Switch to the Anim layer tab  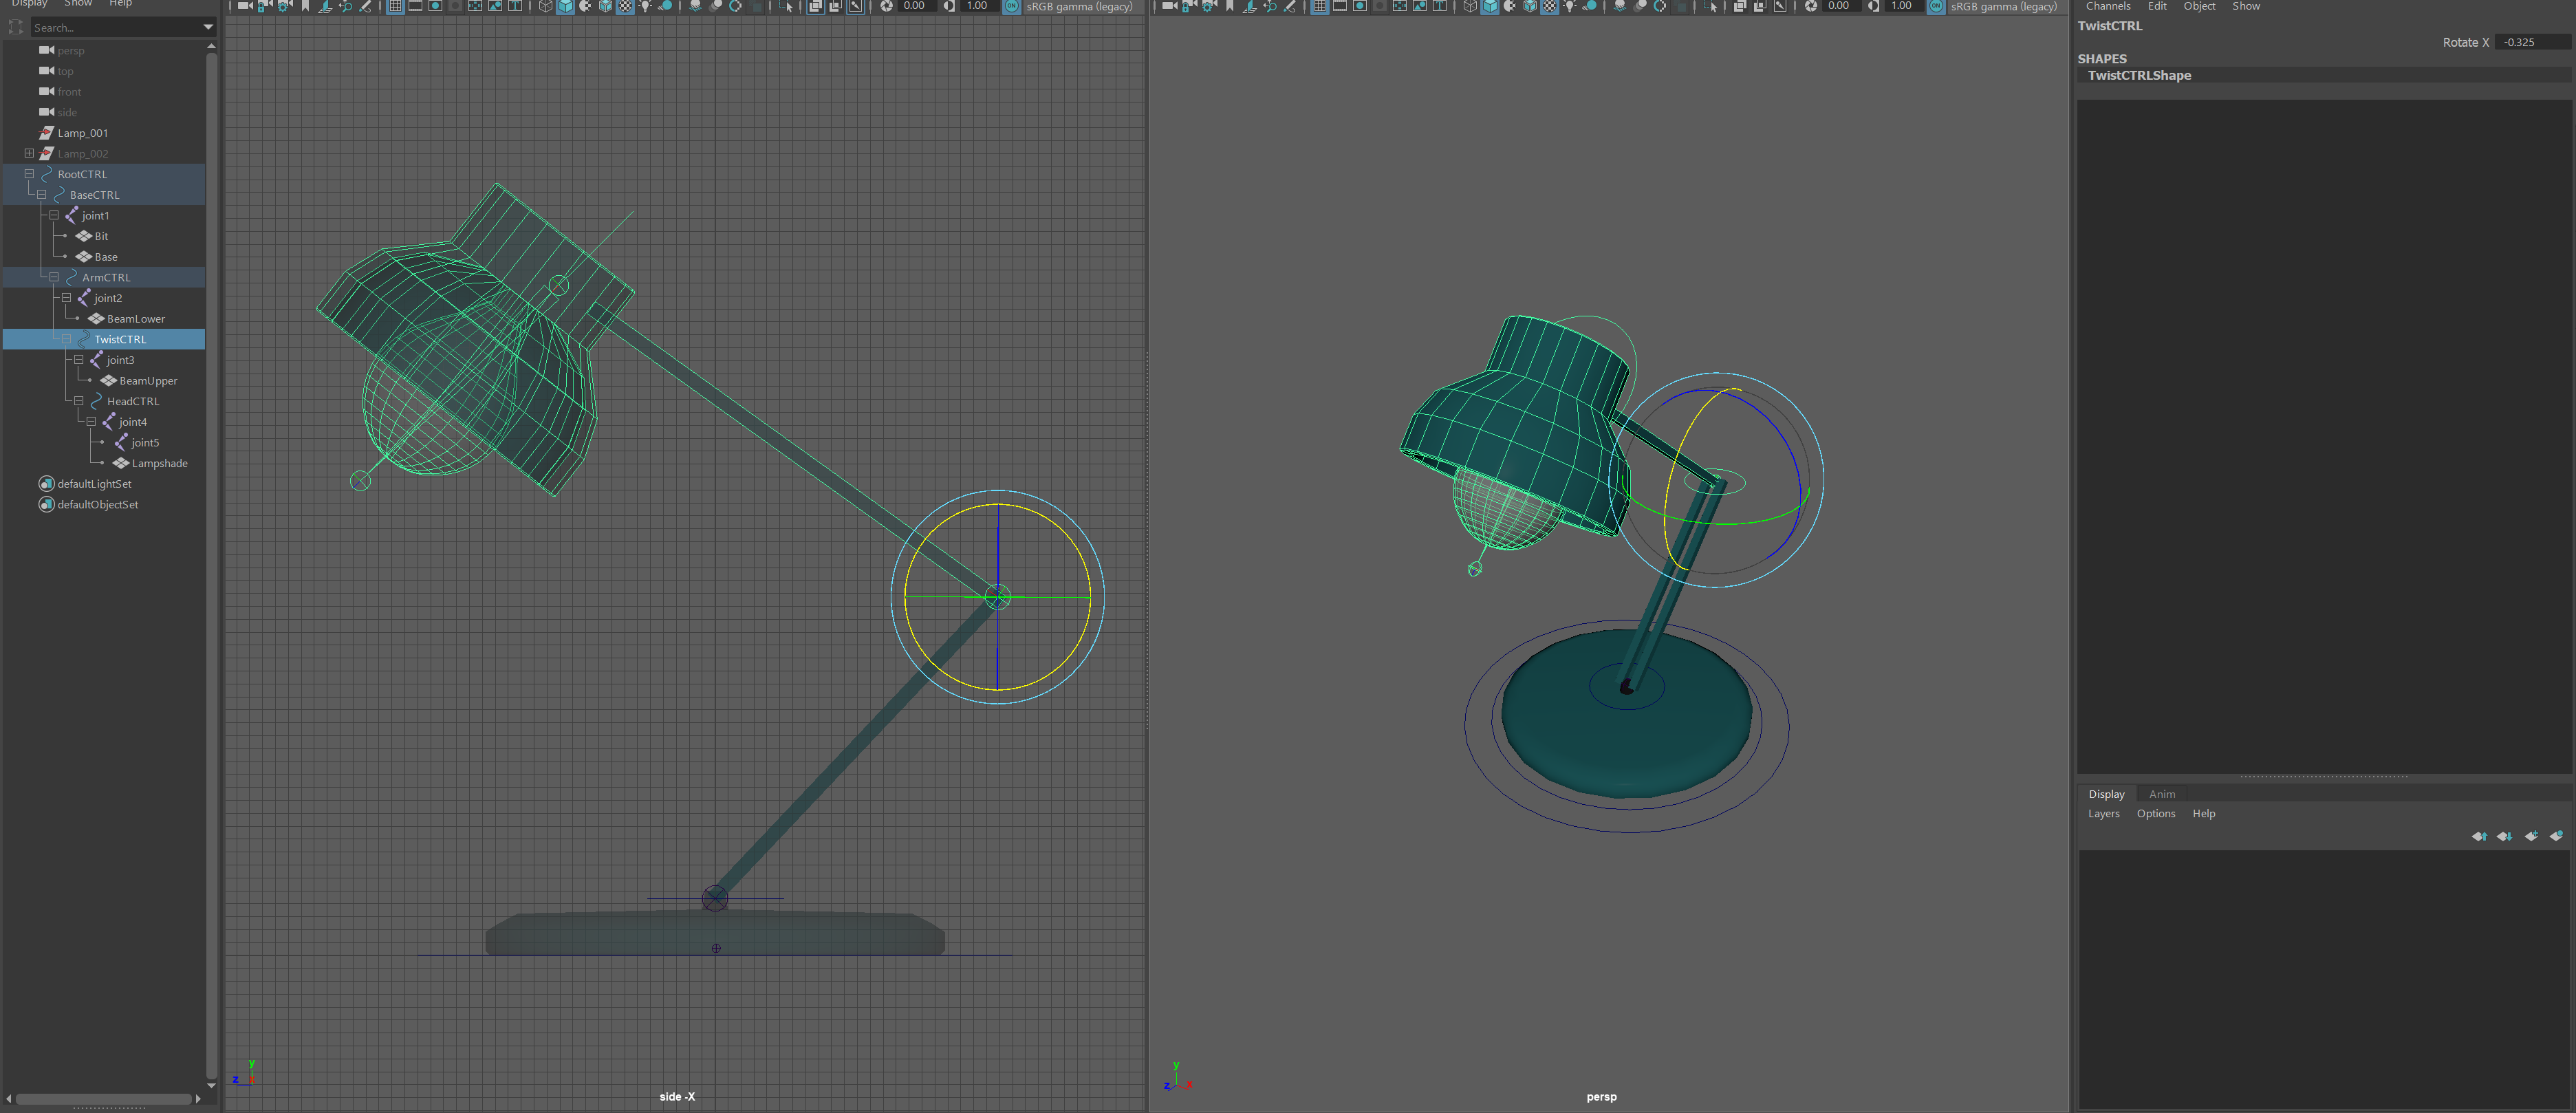pos(2161,794)
